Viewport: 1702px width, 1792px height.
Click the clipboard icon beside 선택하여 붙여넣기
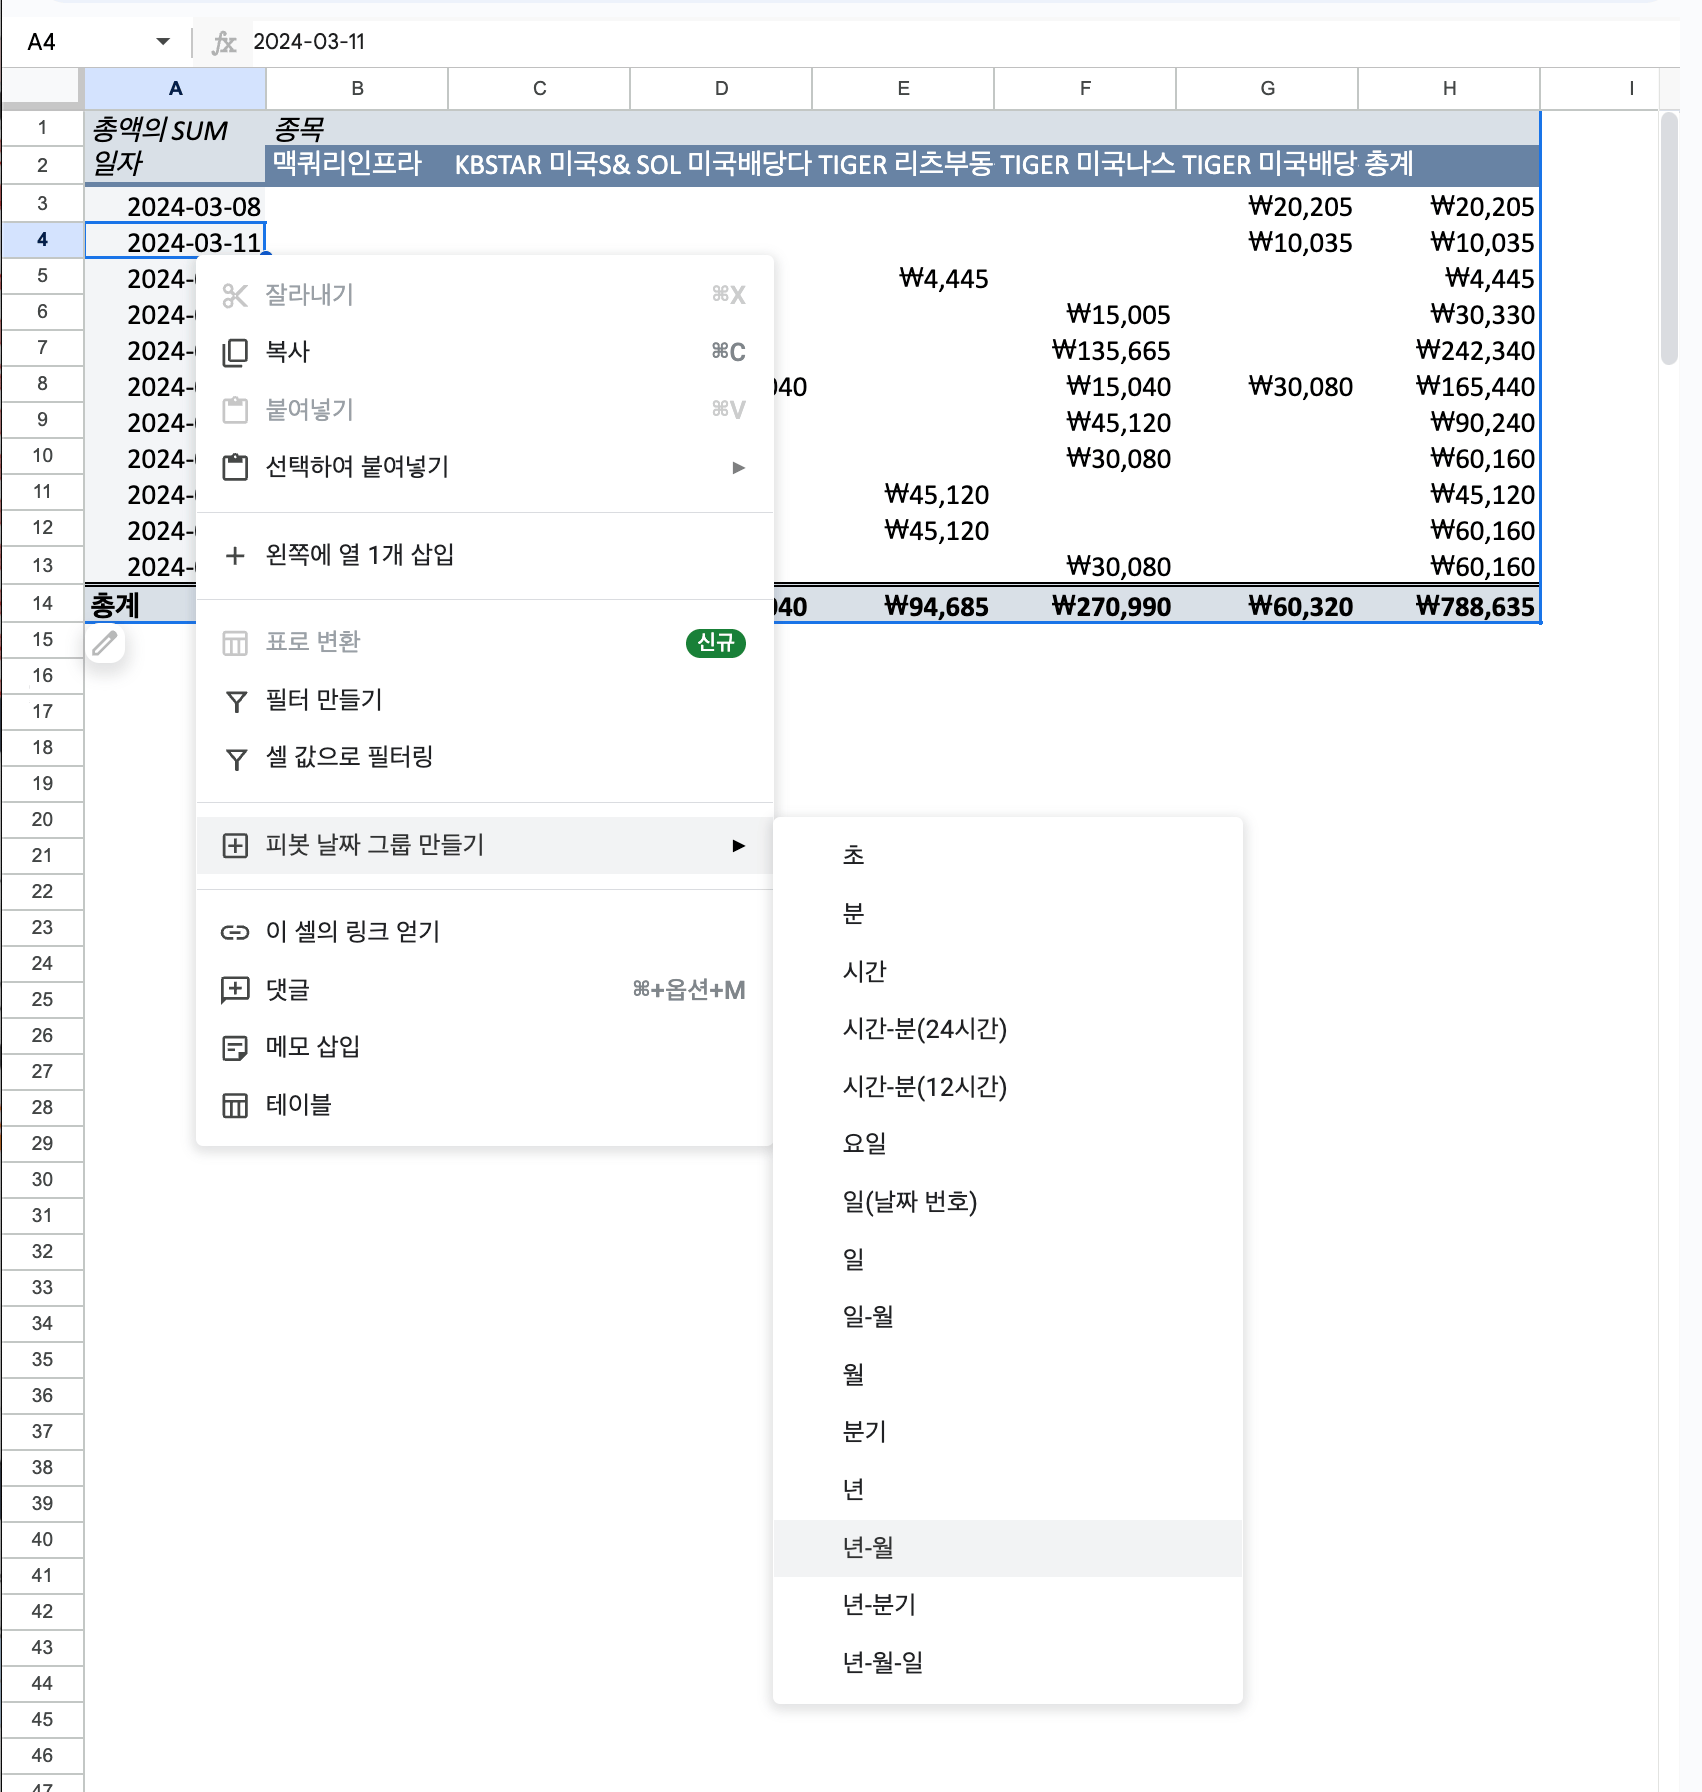pos(235,467)
